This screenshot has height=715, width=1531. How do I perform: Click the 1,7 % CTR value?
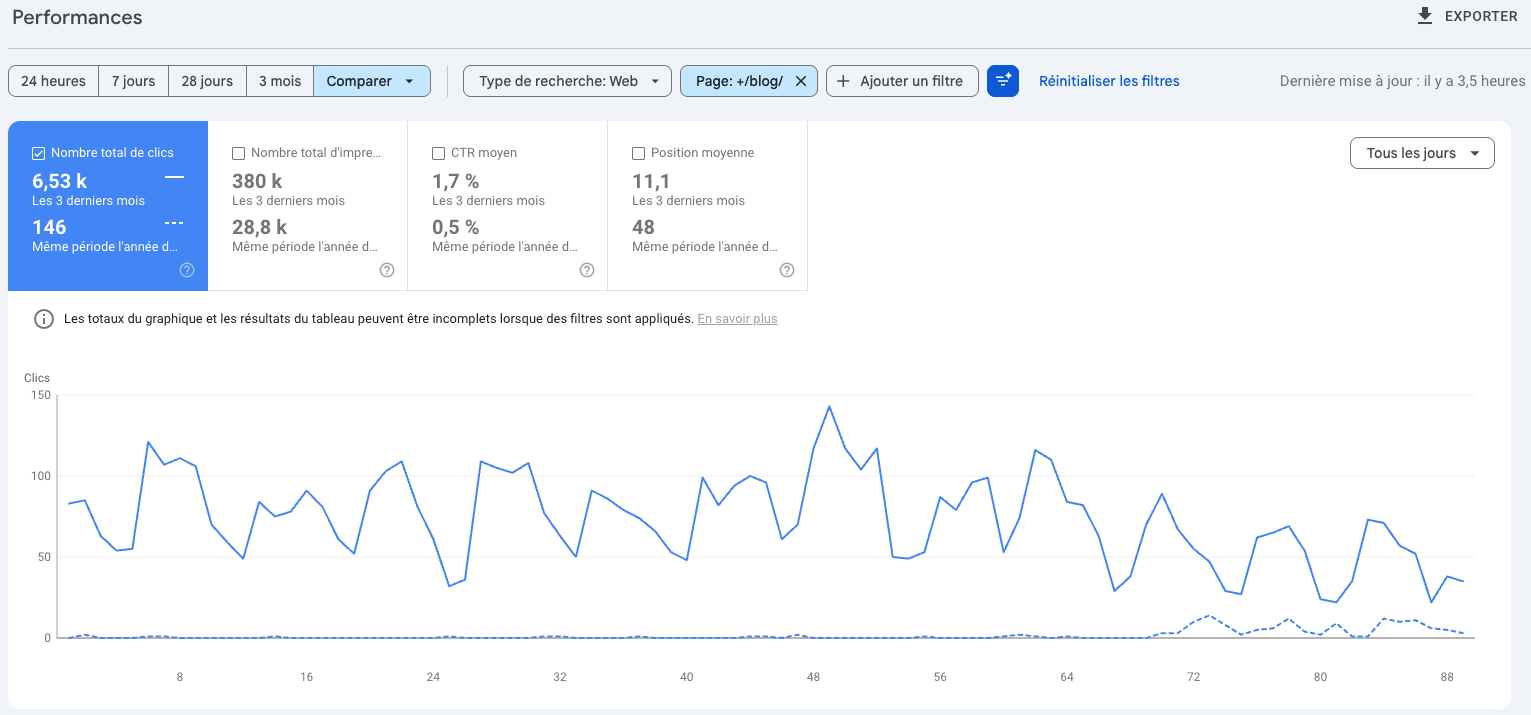pos(456,181)
